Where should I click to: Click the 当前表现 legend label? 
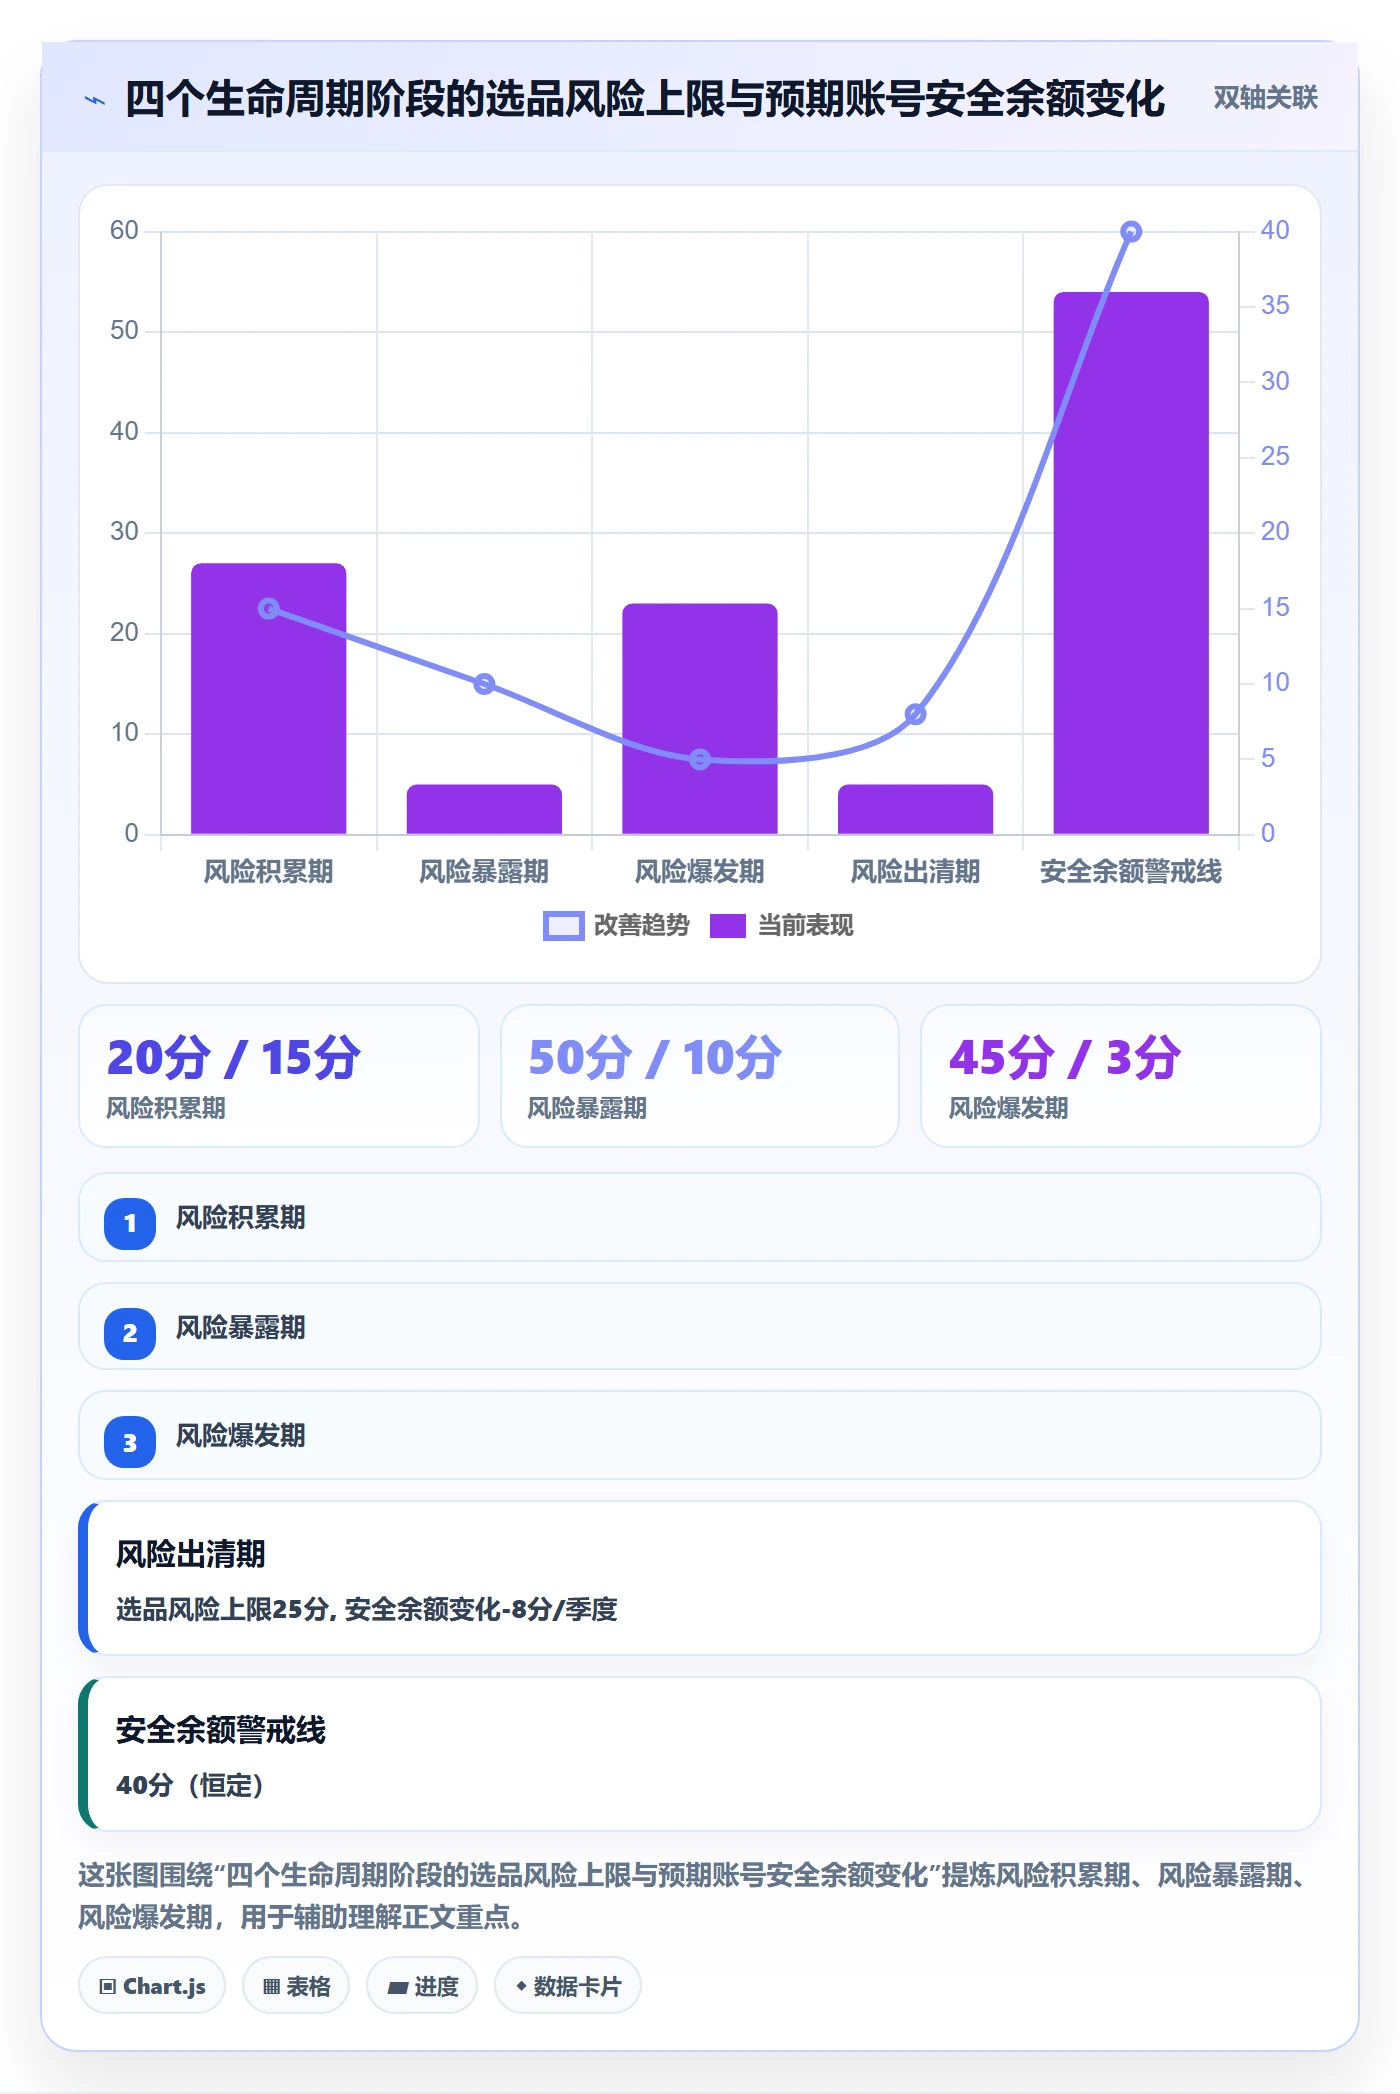click(x=806, y=926)
